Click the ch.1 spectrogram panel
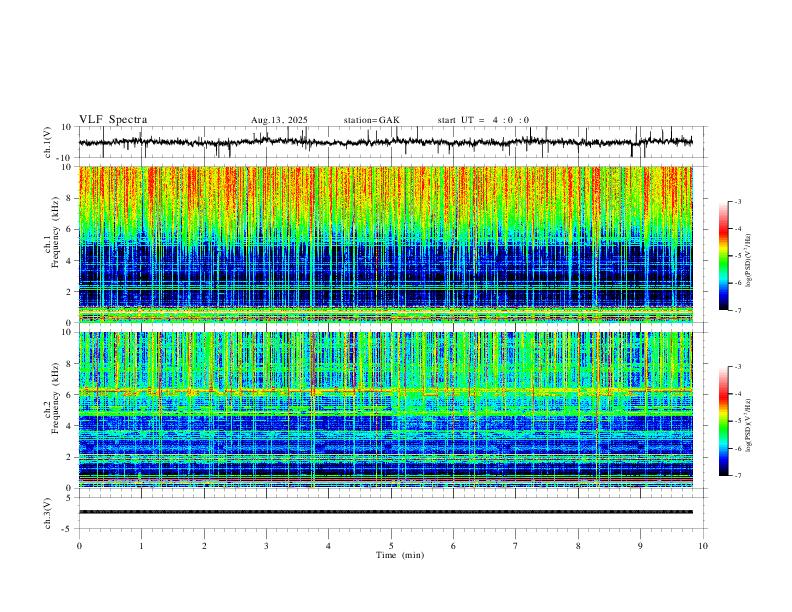 coord(385,244)
